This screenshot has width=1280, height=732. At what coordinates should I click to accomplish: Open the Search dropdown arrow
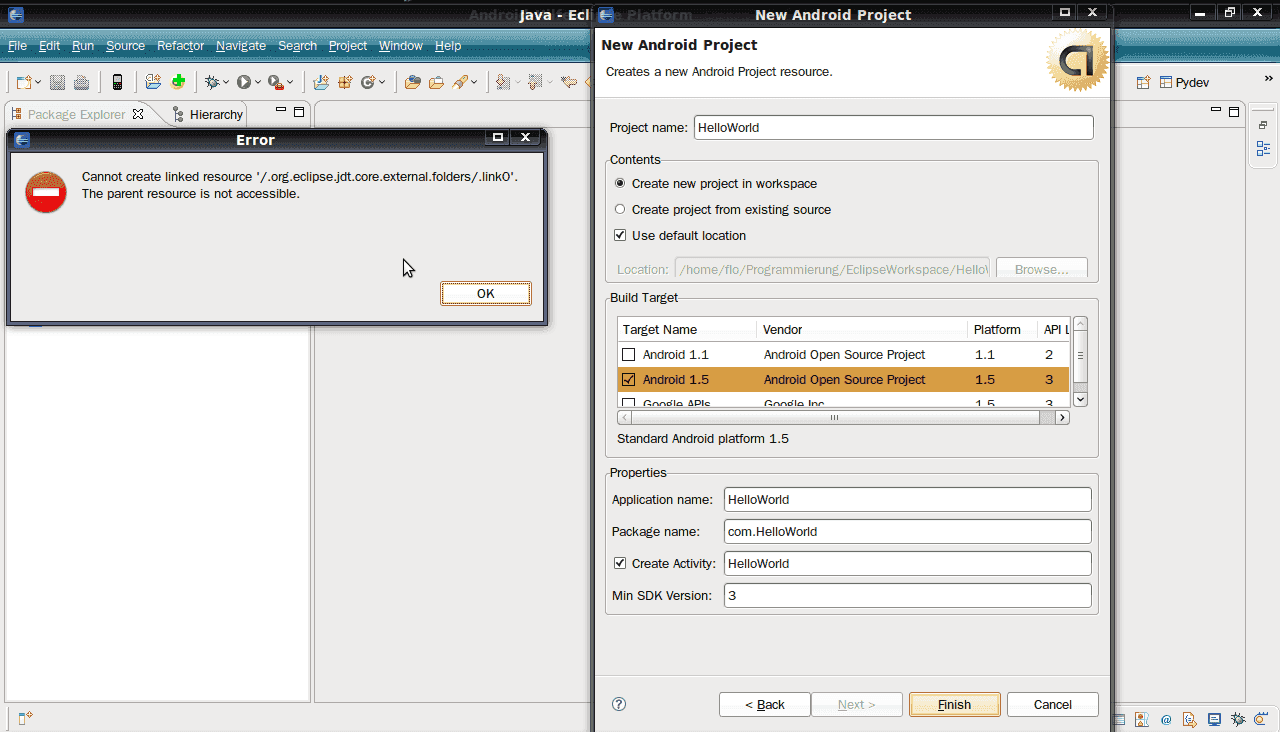point(474,83)
